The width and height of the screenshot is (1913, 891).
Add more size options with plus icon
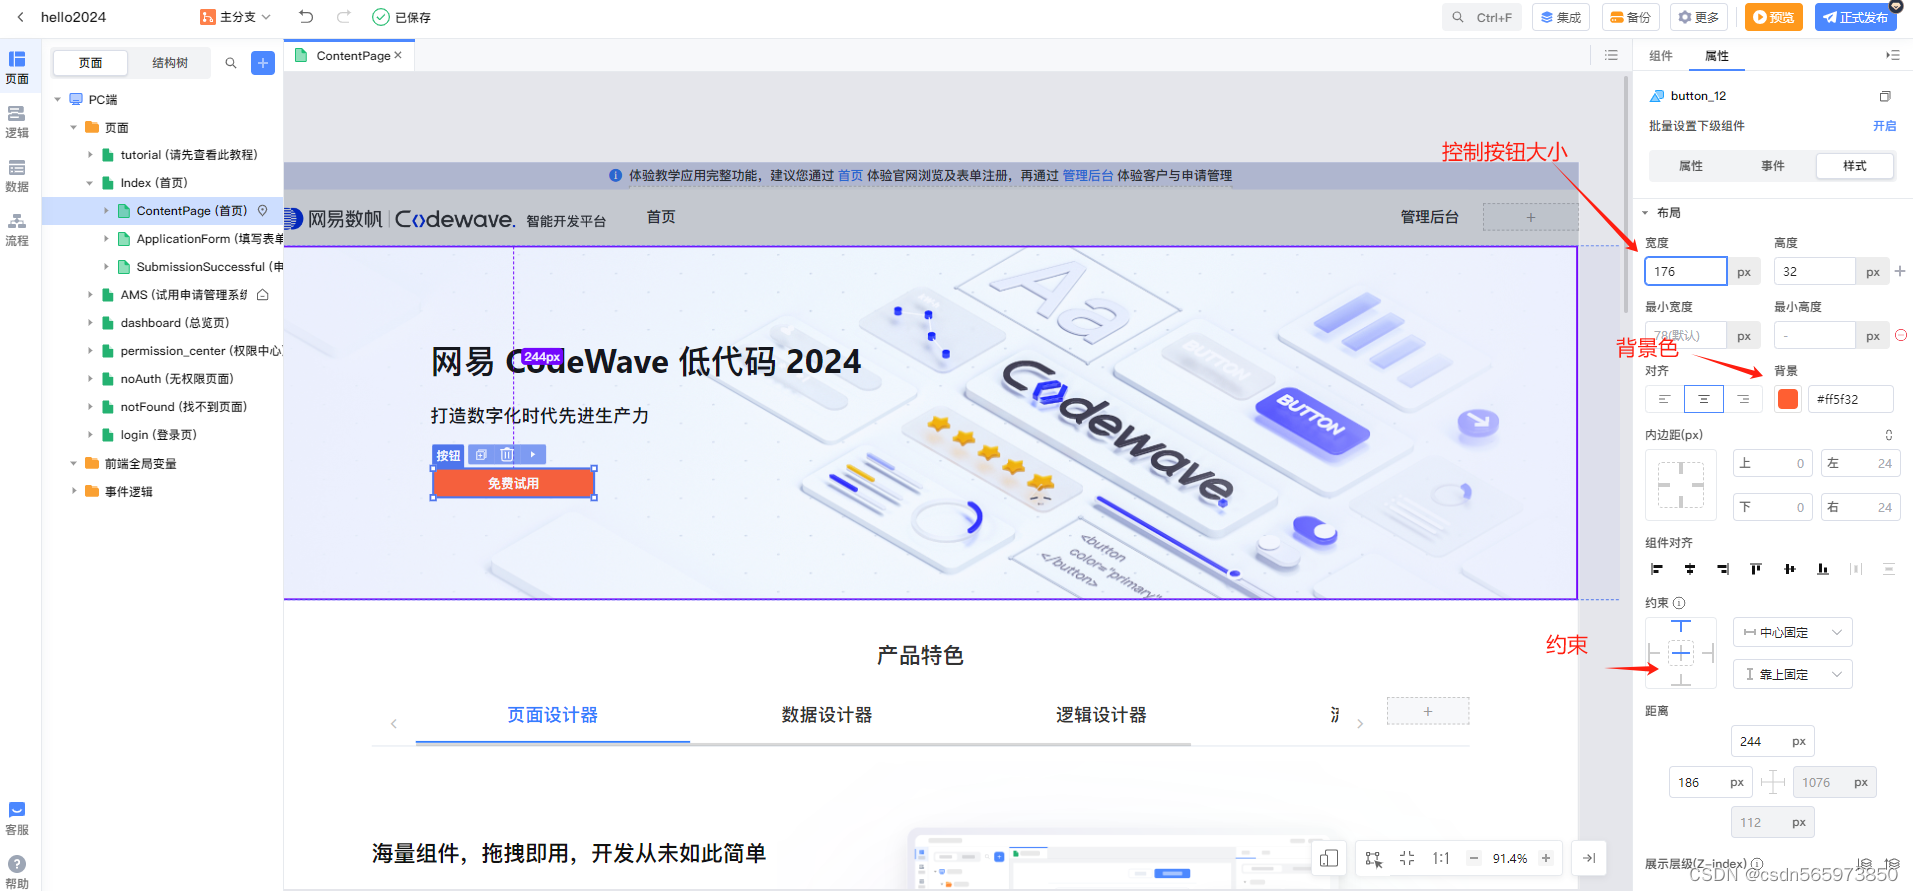[1900, 271]
